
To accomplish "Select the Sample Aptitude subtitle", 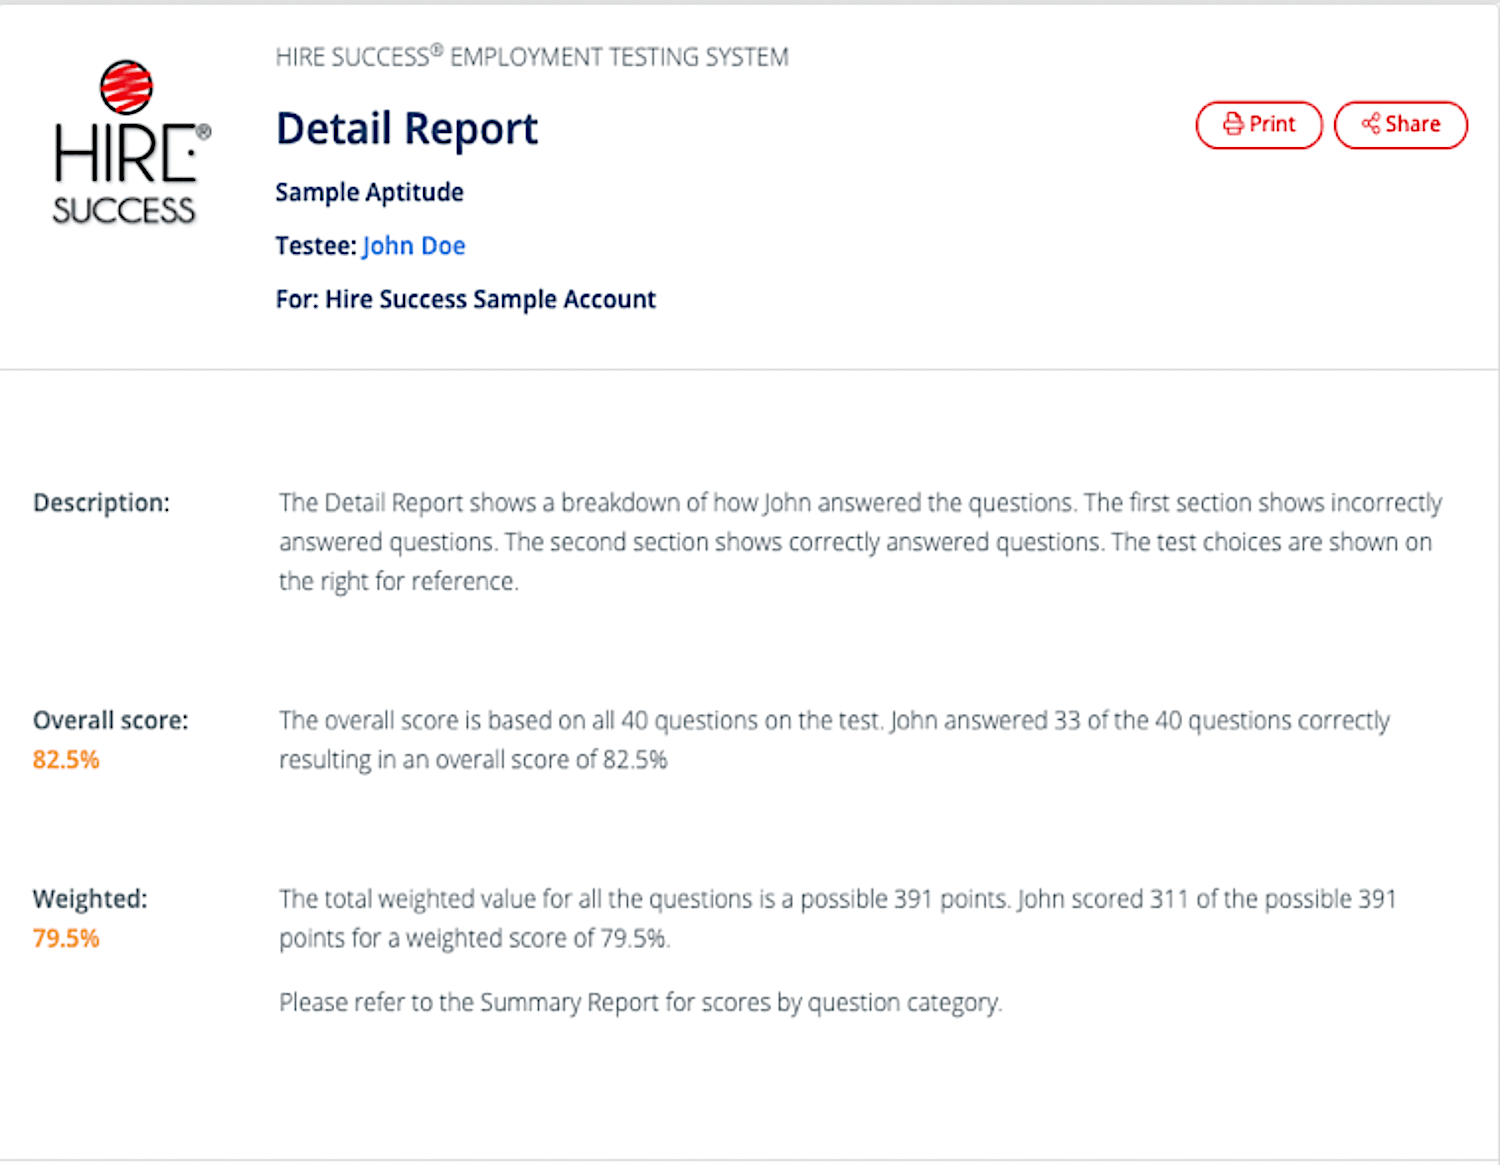I will coord(369,192).
